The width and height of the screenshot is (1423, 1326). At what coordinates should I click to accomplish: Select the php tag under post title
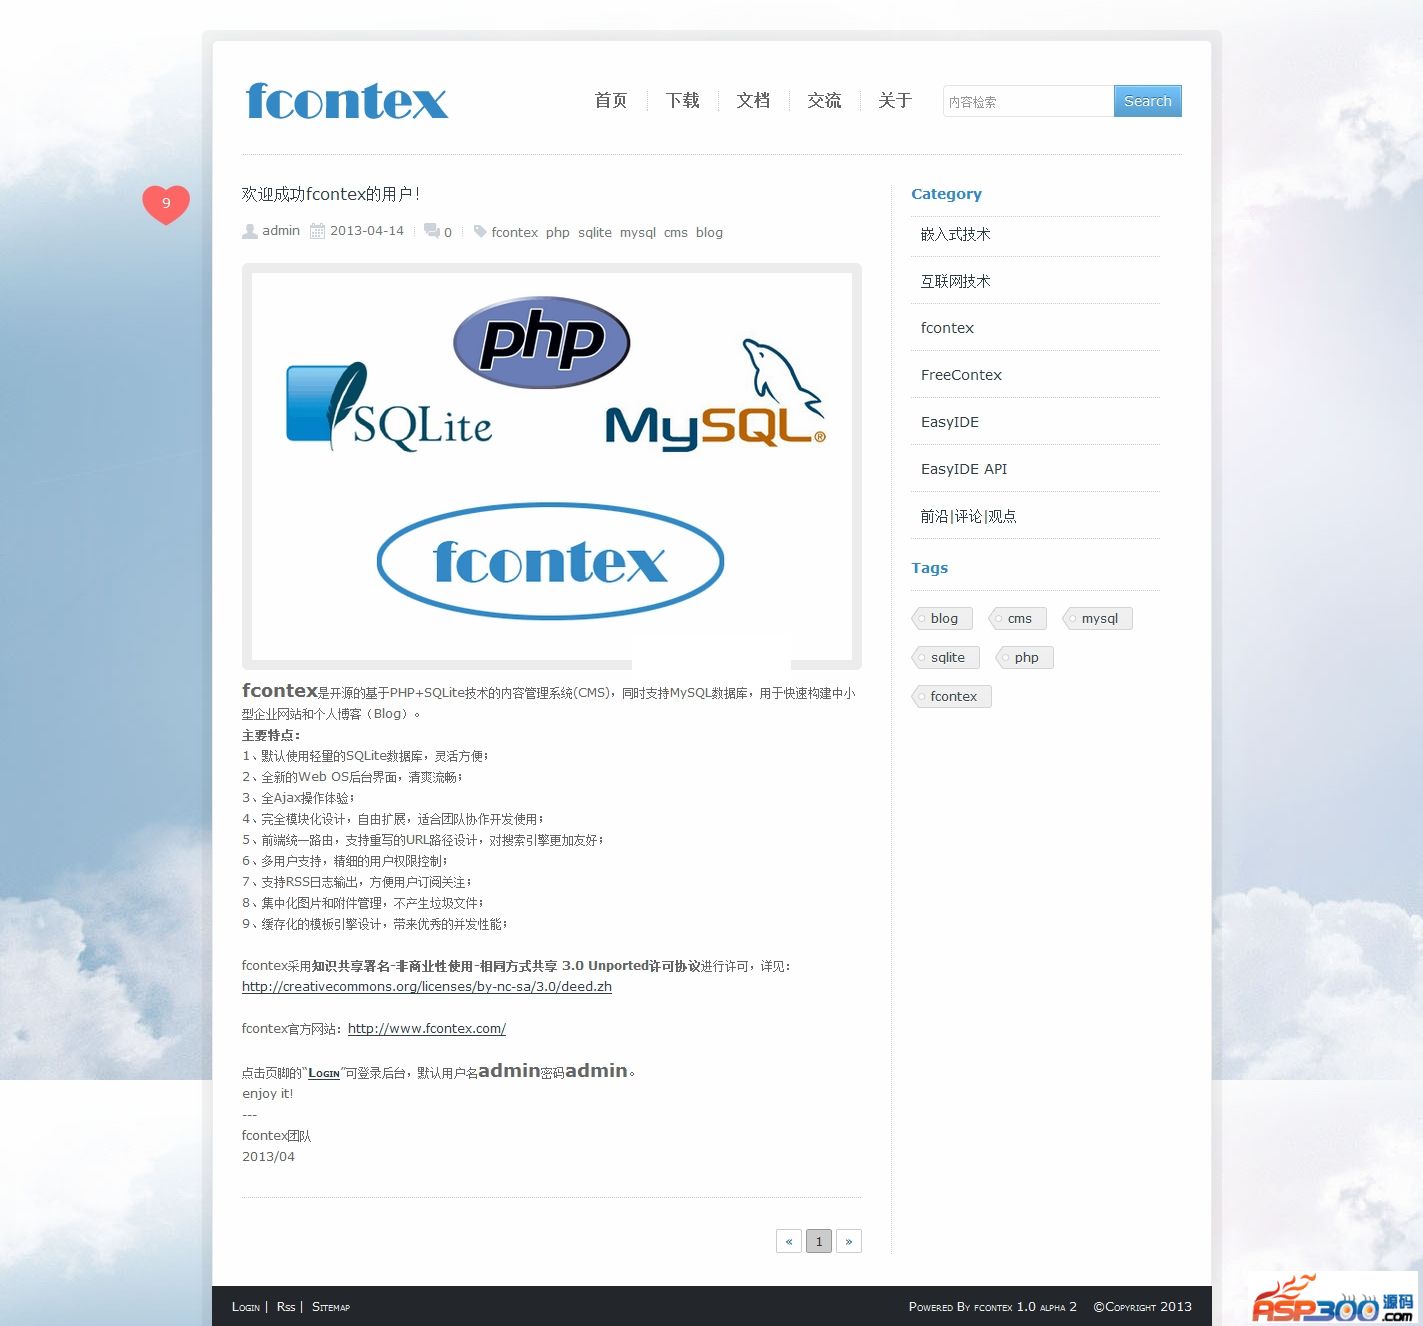click(x=558, y=232)
